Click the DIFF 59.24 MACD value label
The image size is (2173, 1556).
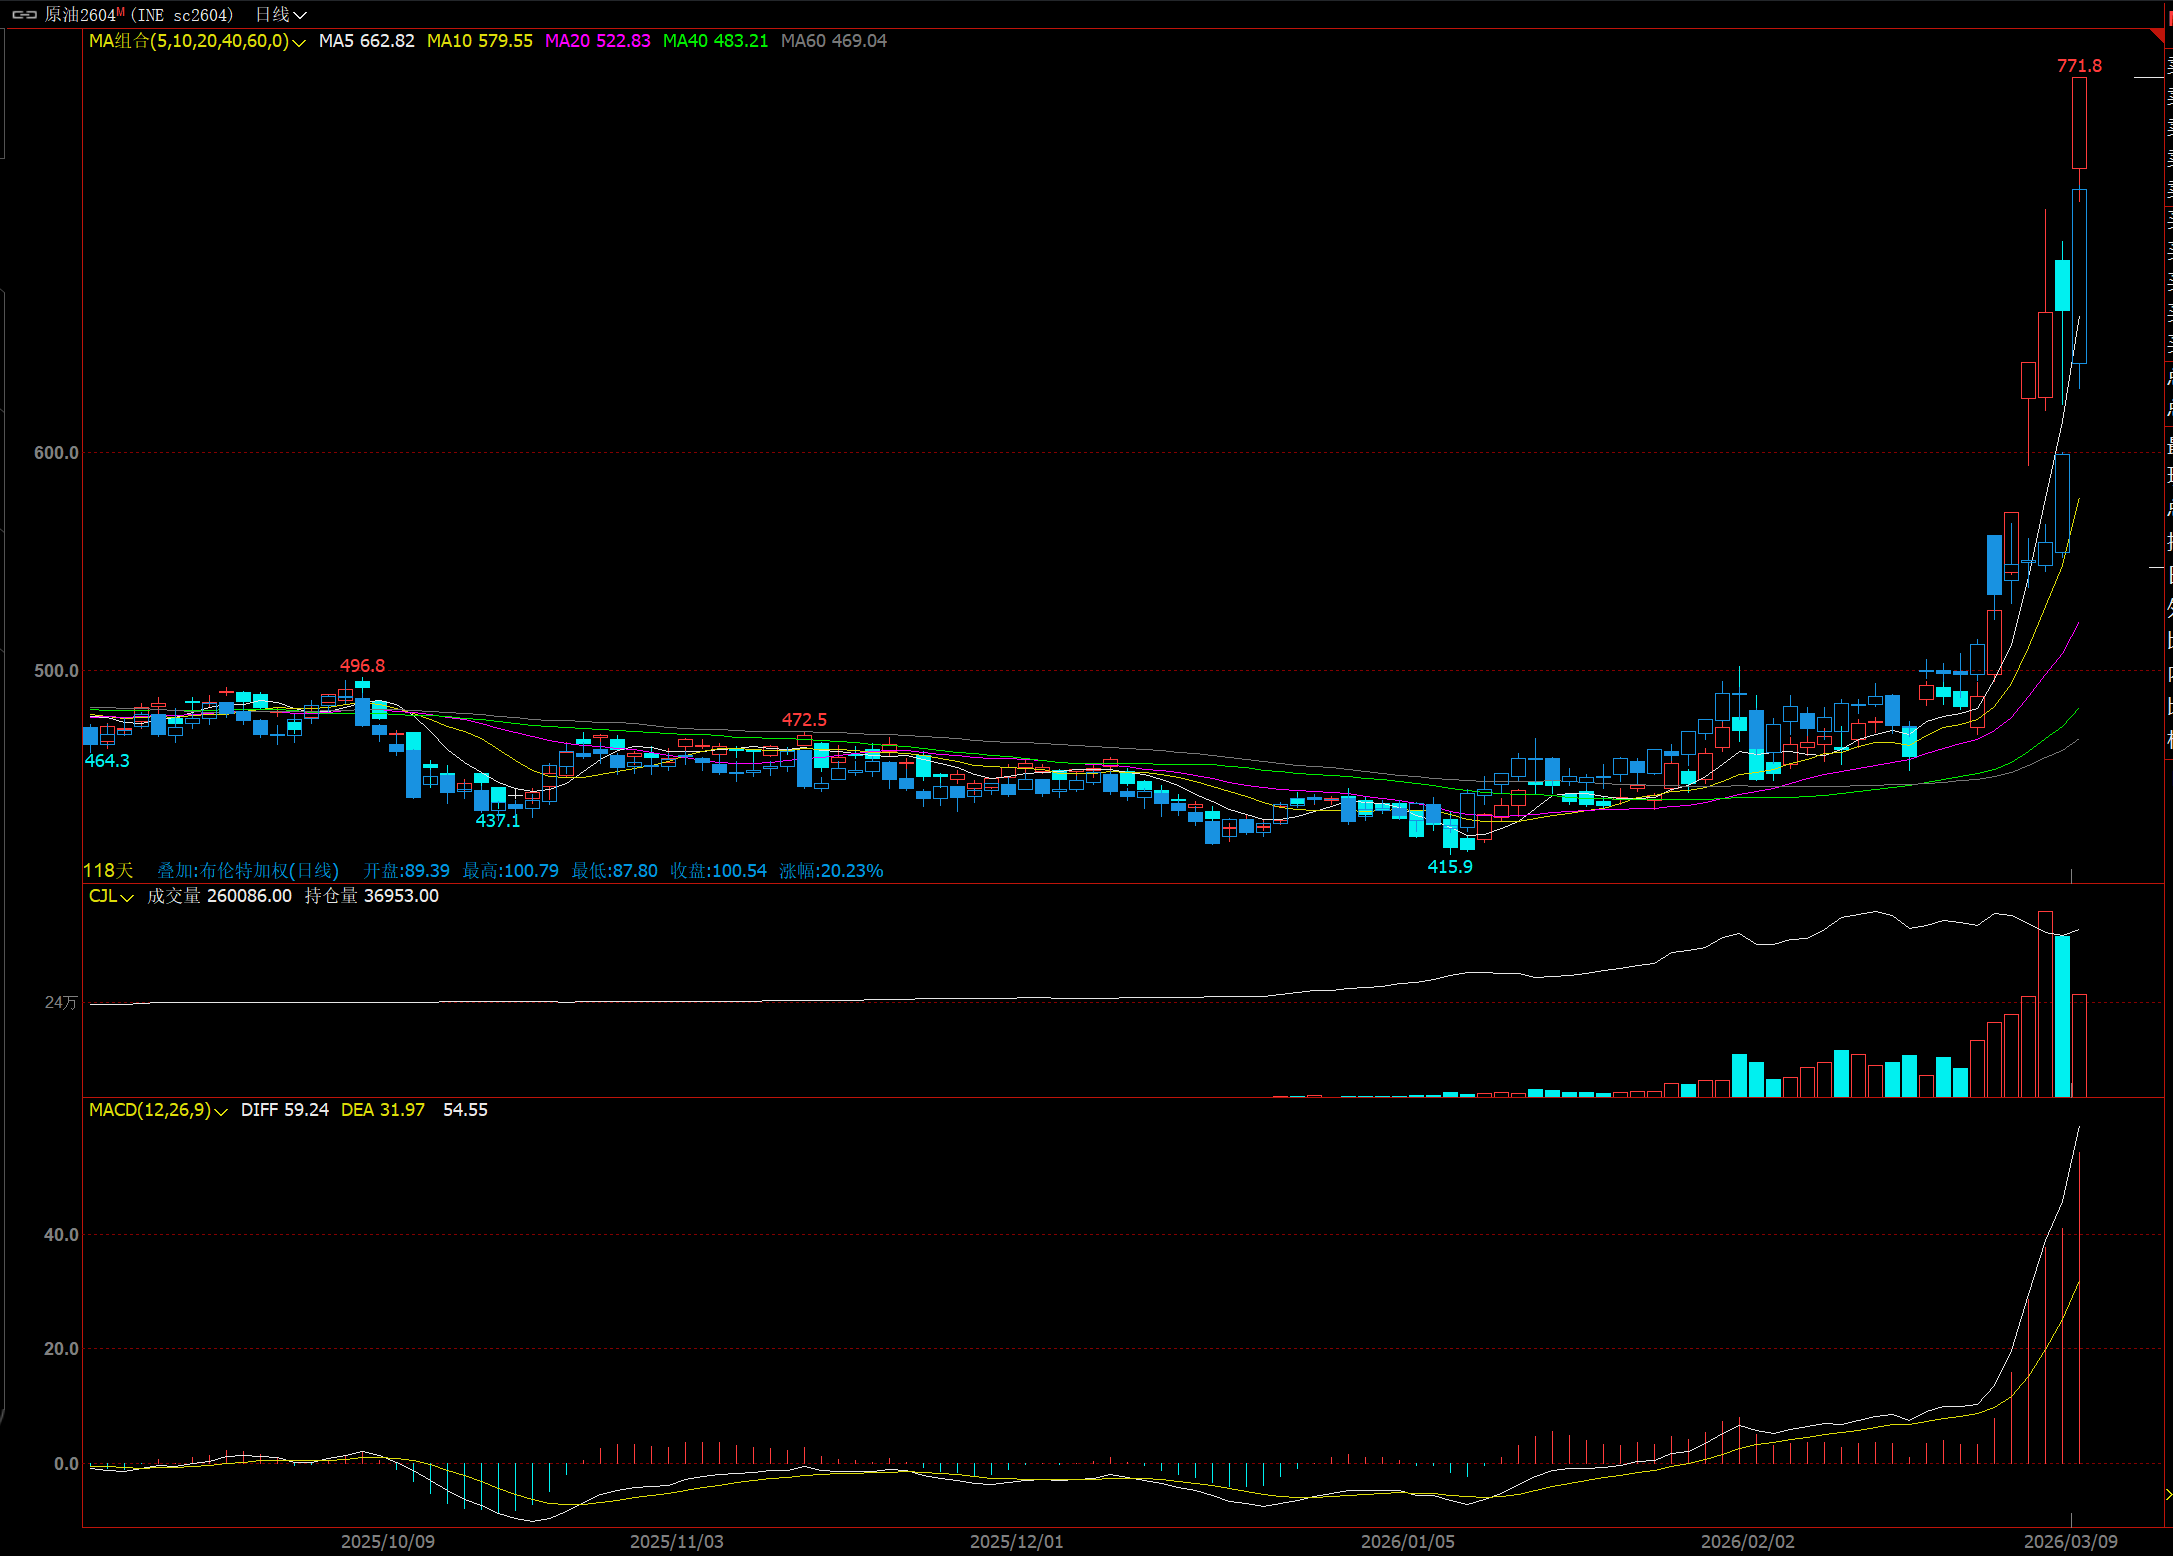(284, 1110)
